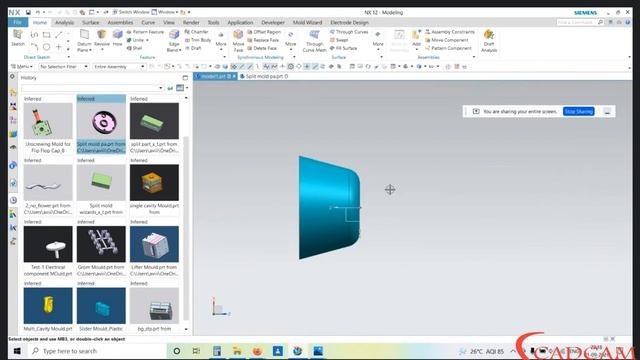Click the Shell command
The height and width of the screenshot is (360, 640).
point(135,48)
